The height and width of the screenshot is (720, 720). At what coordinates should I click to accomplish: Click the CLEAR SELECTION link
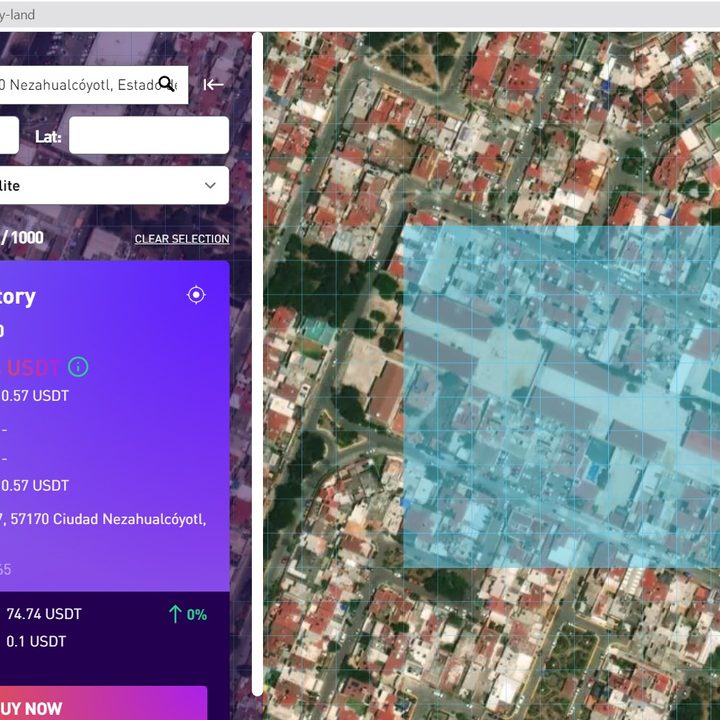coord(182,239)
